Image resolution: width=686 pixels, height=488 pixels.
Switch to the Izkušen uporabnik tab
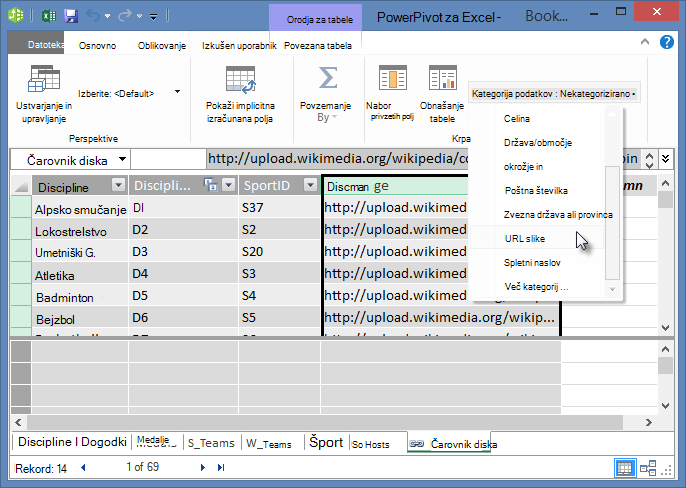click(239, 46)
